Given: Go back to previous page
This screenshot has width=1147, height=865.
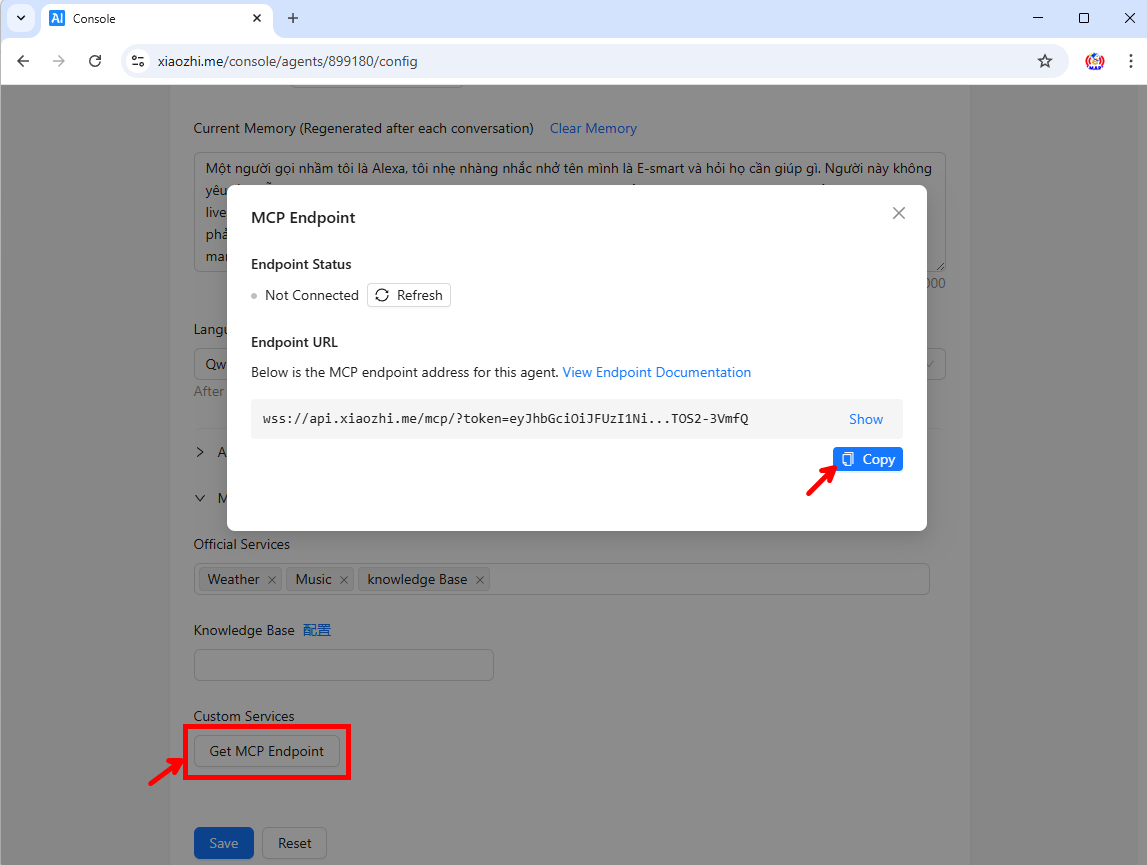Looking at the screenshot, I should pos(23,61).
